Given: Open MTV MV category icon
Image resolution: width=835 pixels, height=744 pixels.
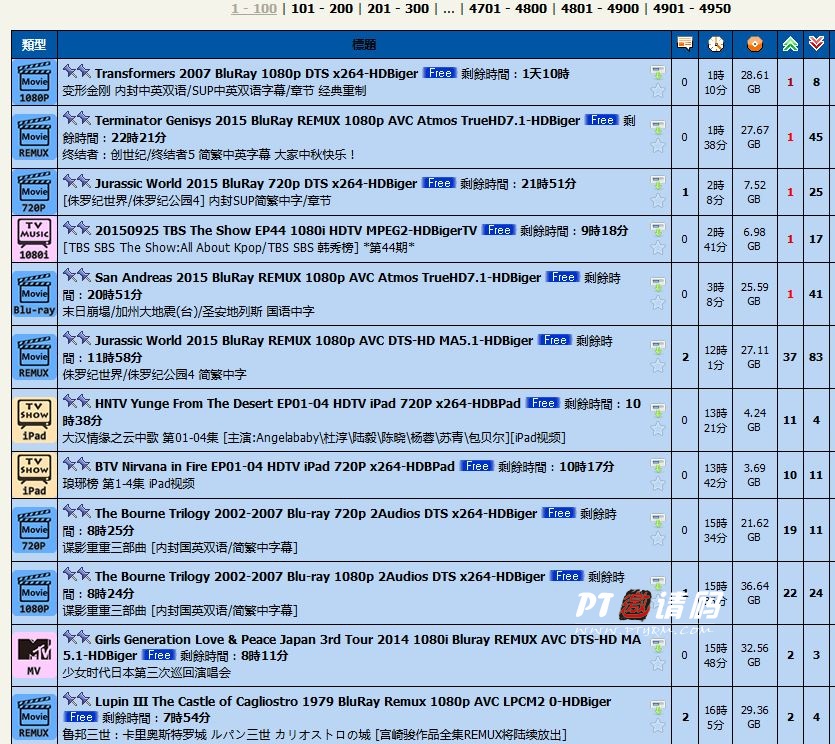Looking at the screenshot, I should click(34, 655).
